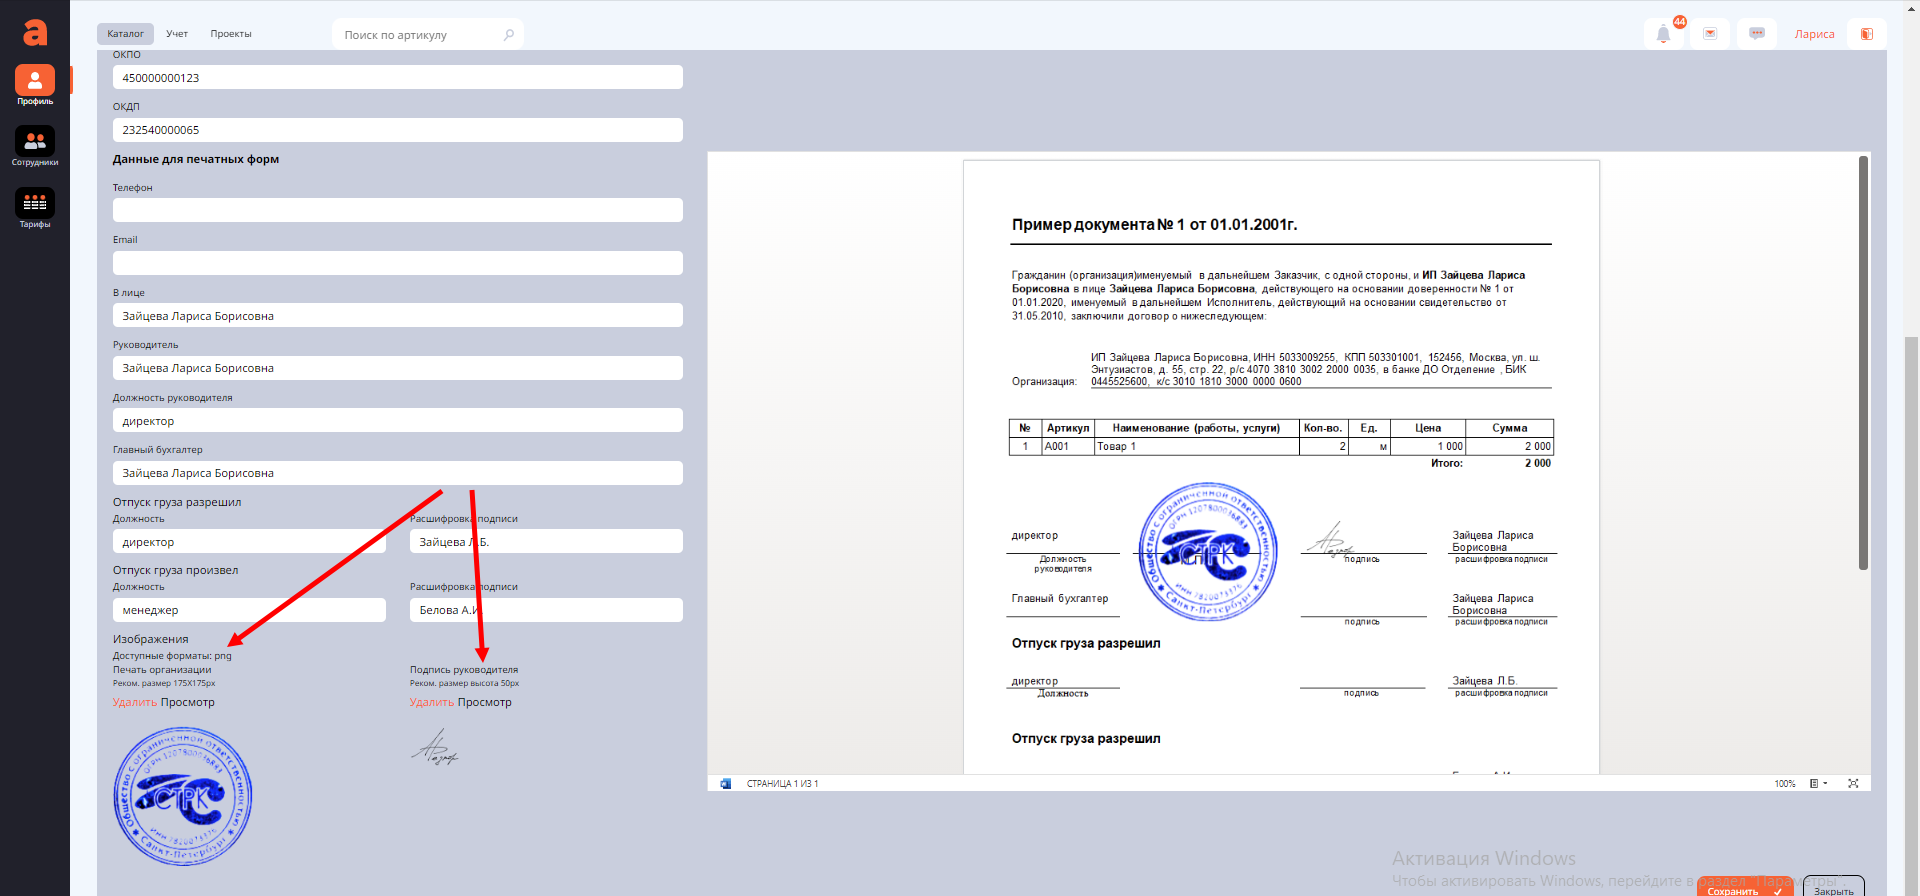The image size is (1920, 896).
Task: Click the Word icon in viewer footer
Action: (x=726, y=783)
